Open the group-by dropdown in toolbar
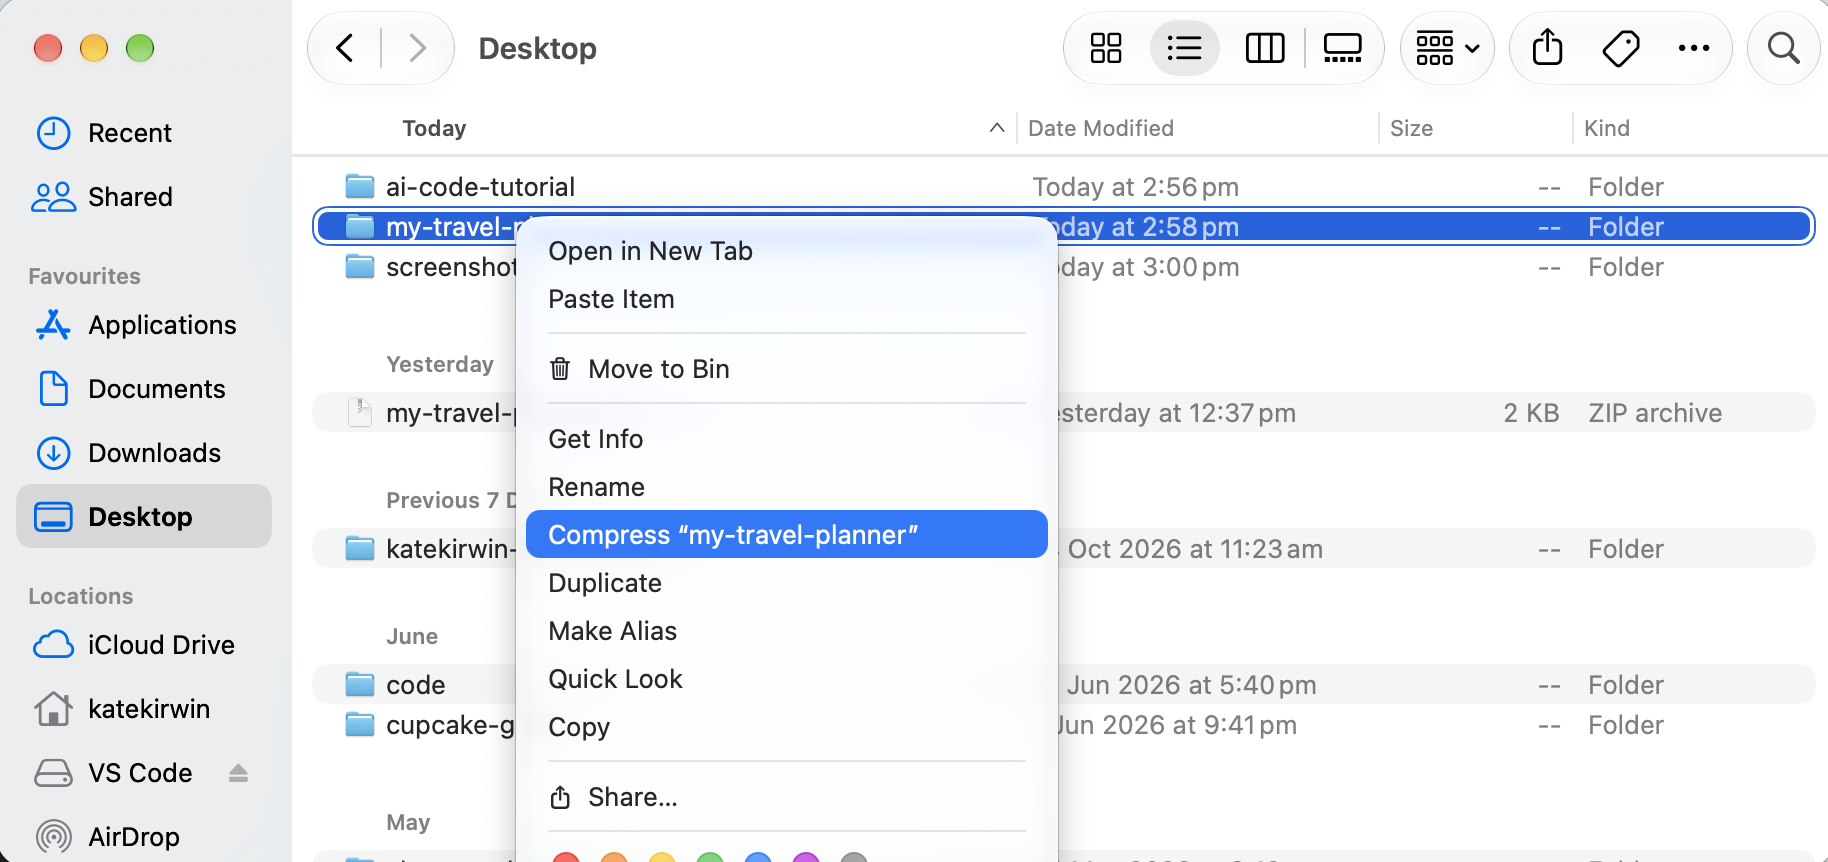The width and height of the screenshot is (1828, 862). click(1447, 48)
